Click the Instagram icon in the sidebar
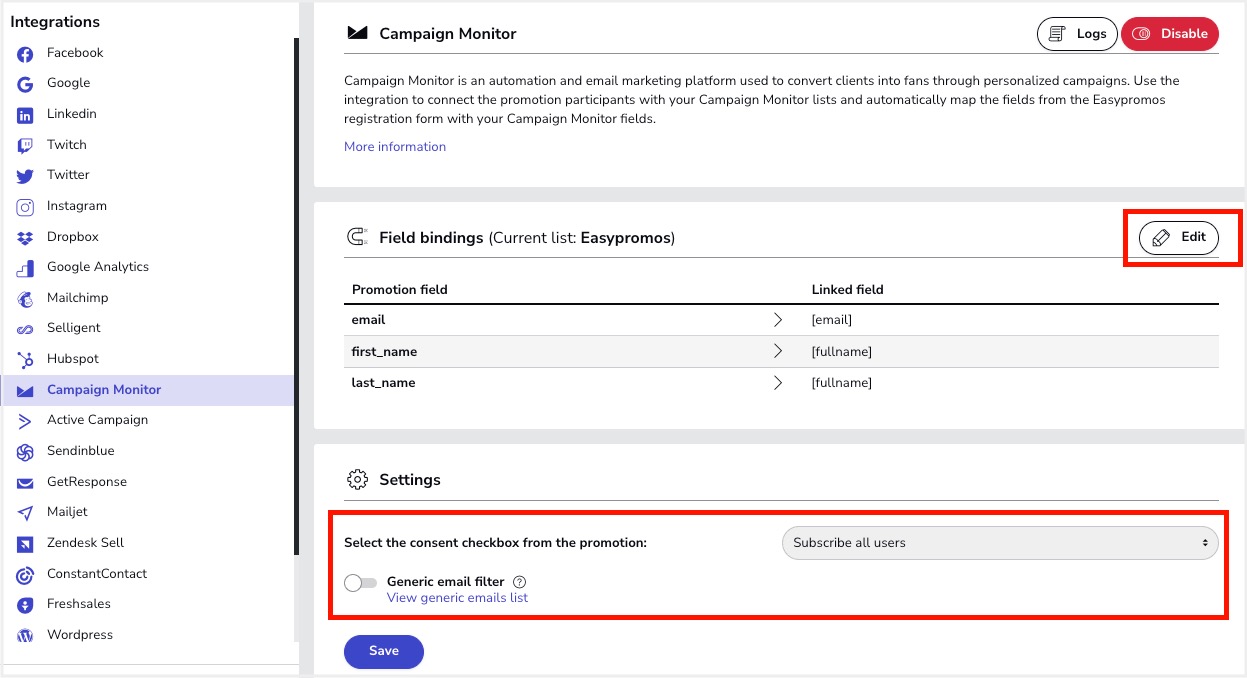 [26, 206]
